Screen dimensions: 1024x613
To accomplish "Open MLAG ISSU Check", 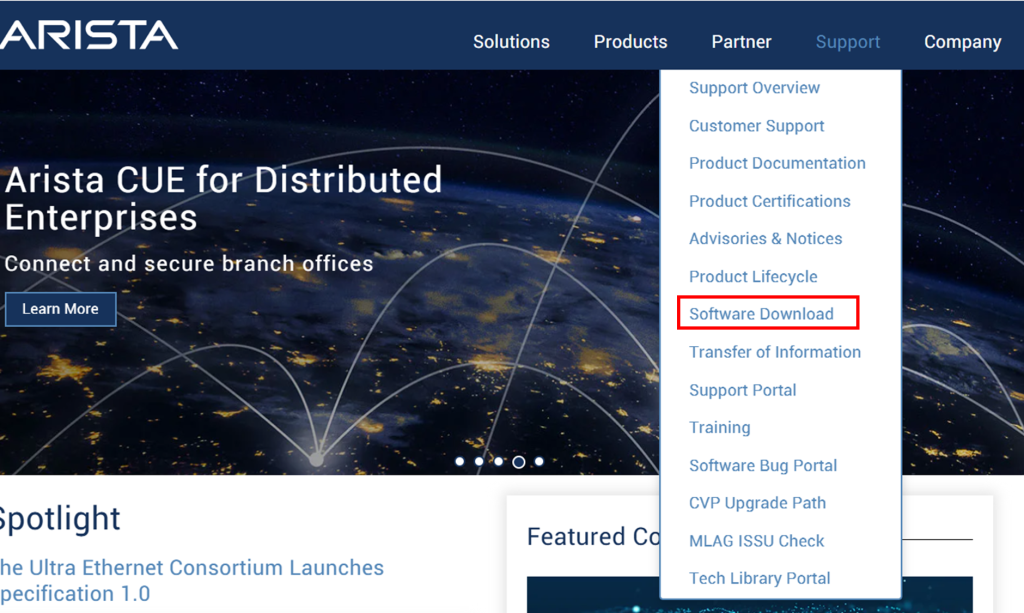I will tap(756, 541).
